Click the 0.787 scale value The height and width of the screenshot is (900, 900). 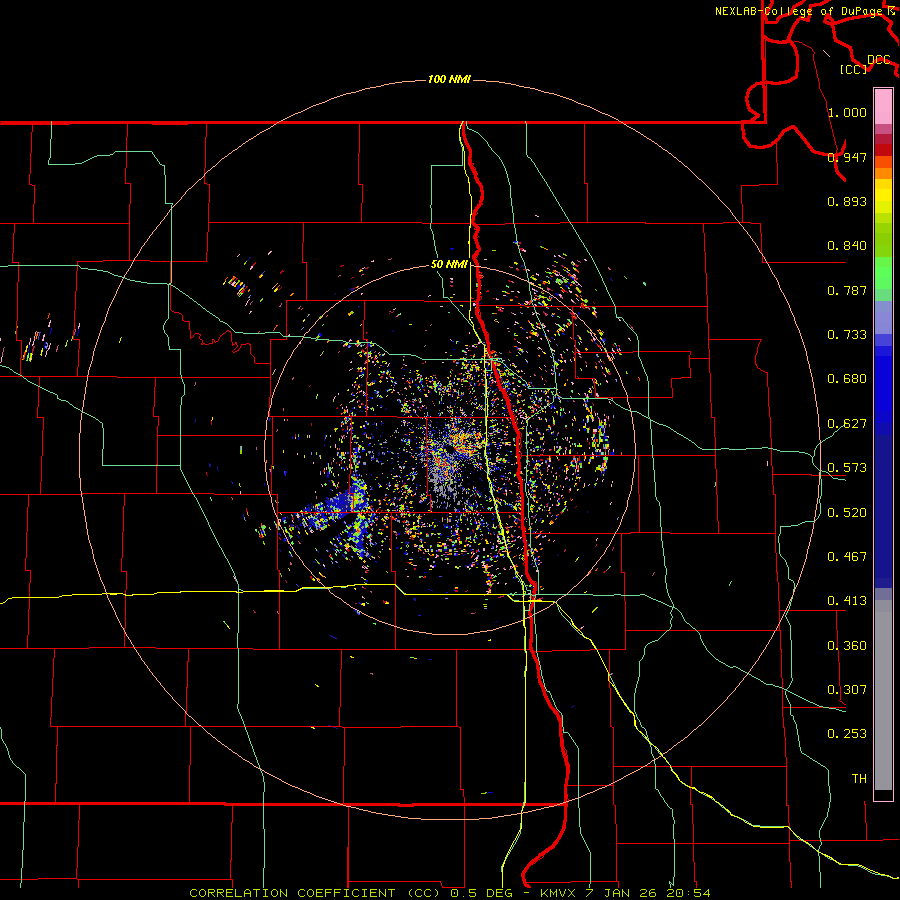pos(847,290)
